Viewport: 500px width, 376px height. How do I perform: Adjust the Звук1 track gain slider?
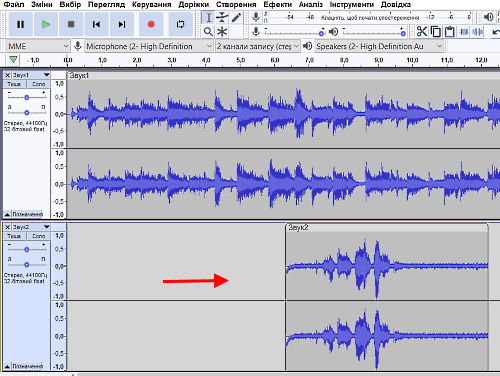click(27, 97)
